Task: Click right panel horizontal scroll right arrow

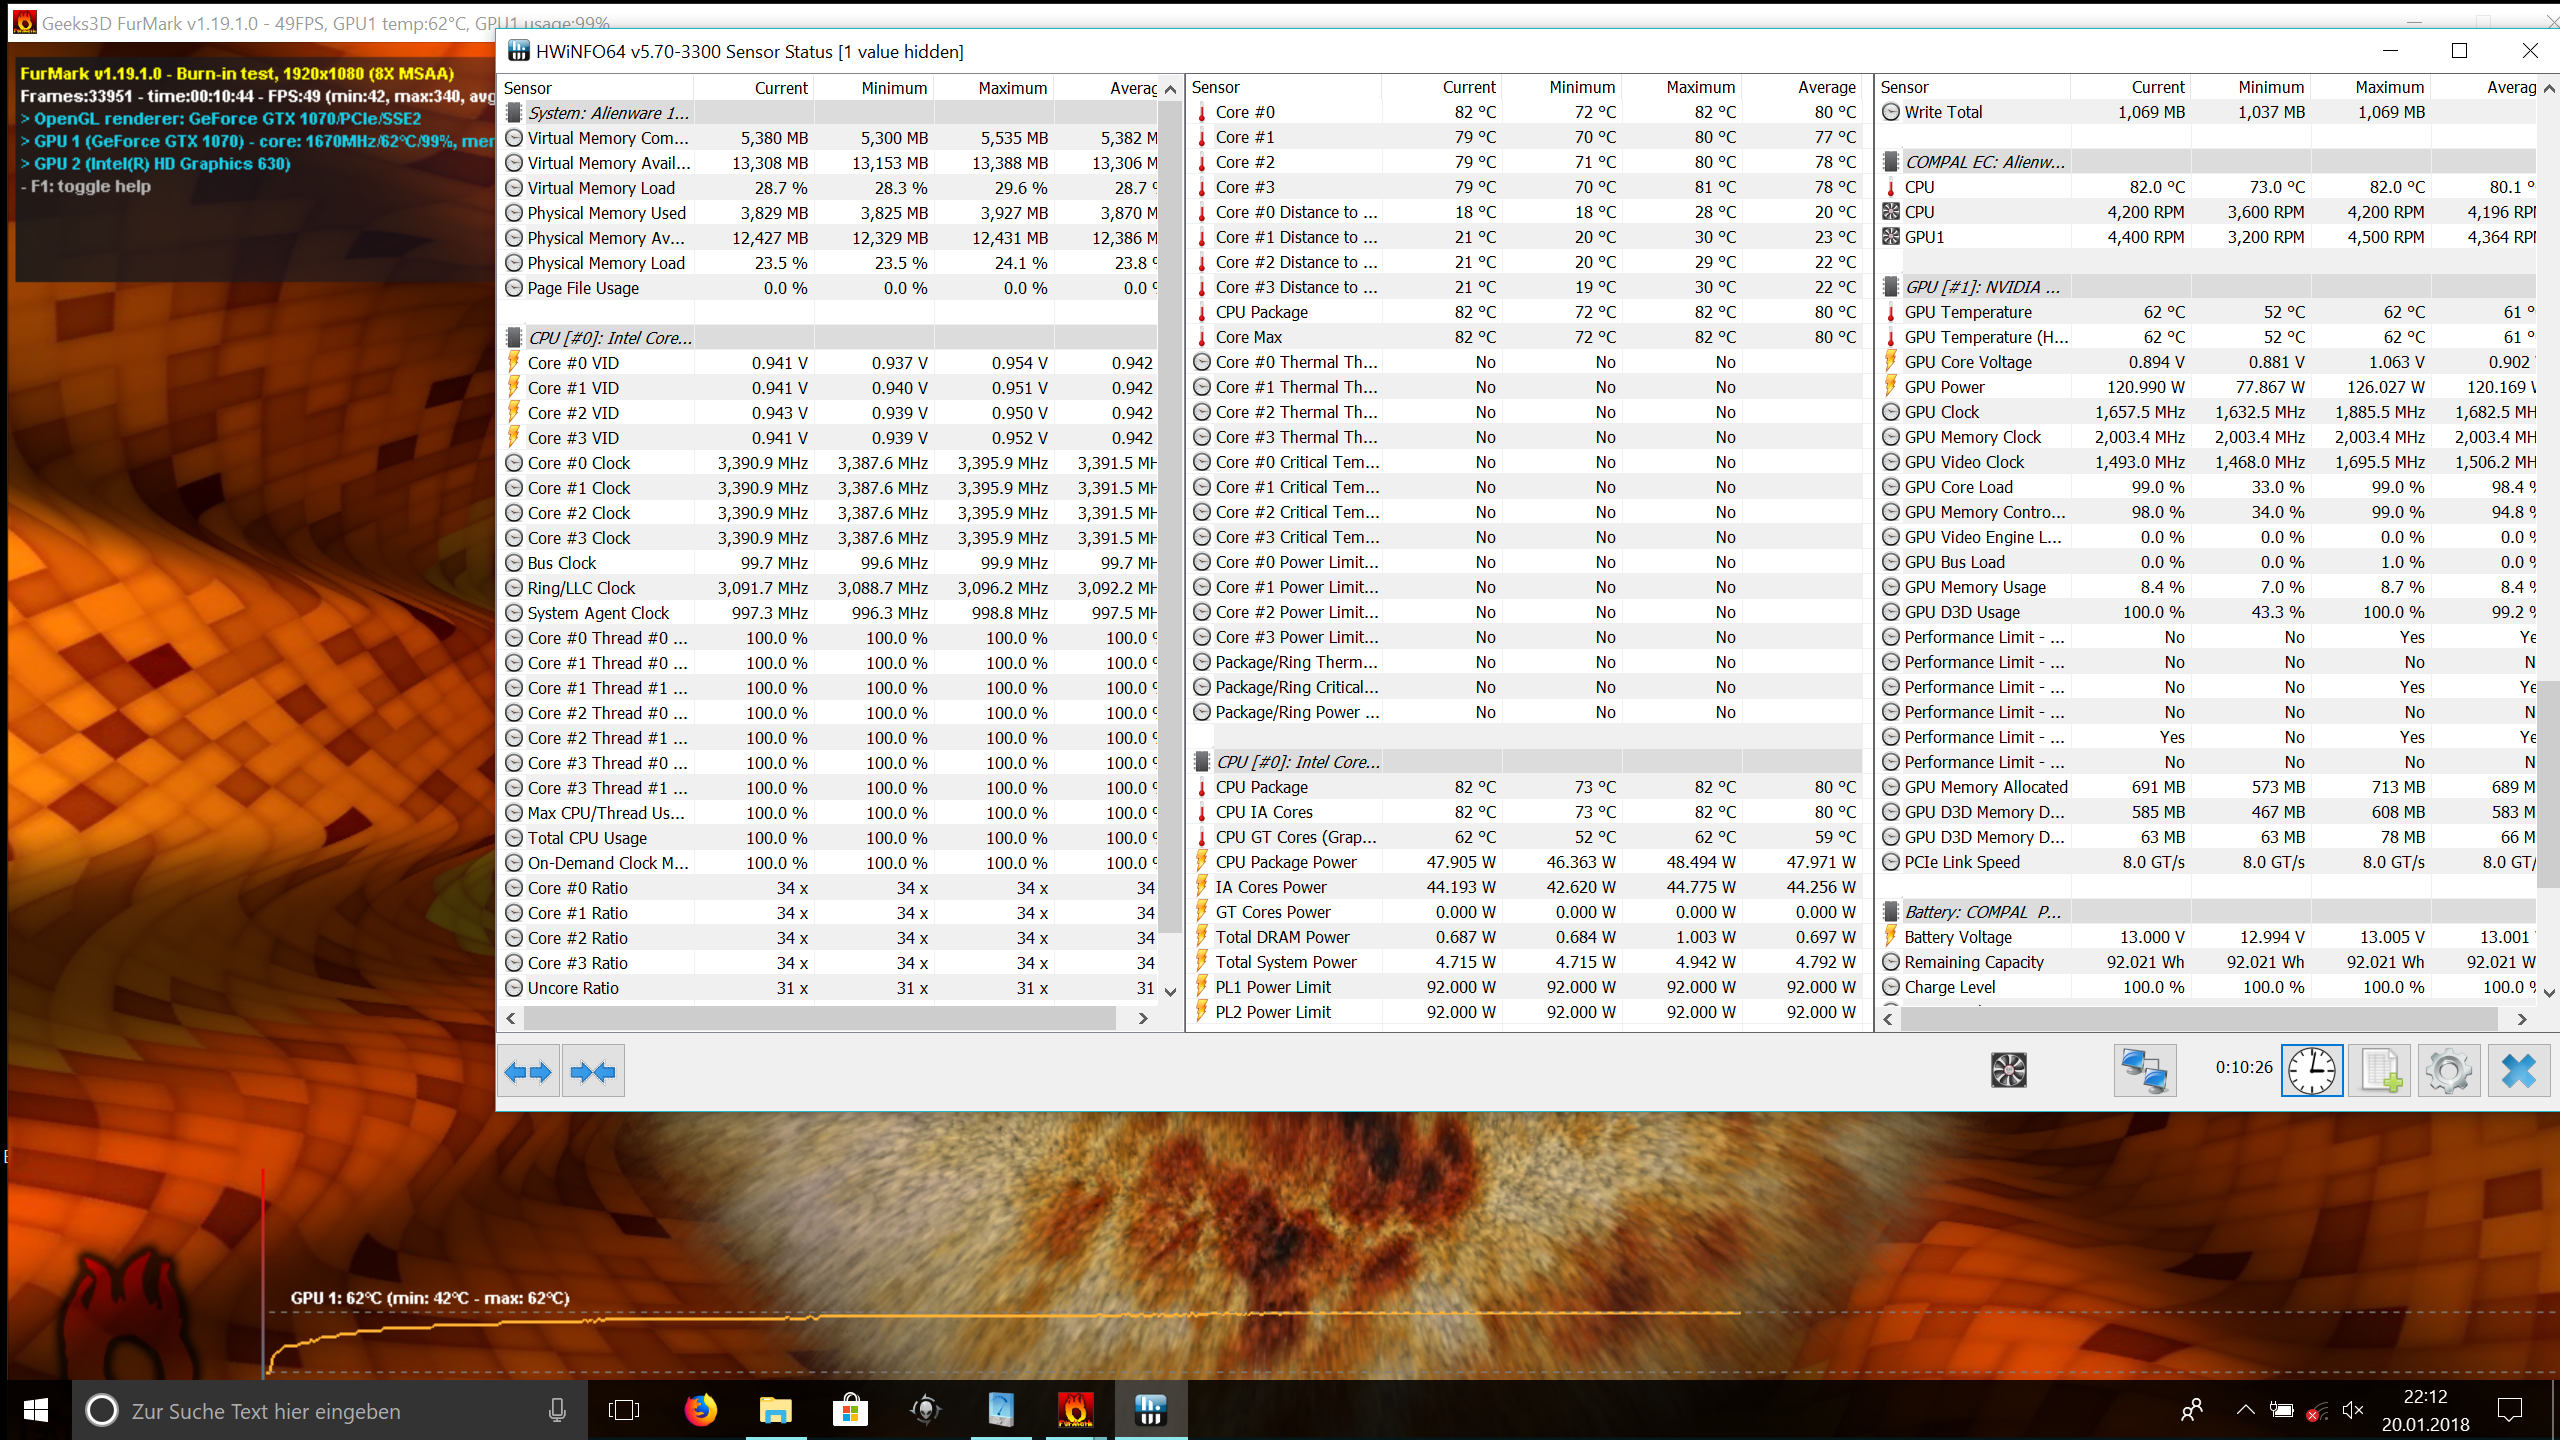Action: pyautogui.click(x=2522, y=1019)
